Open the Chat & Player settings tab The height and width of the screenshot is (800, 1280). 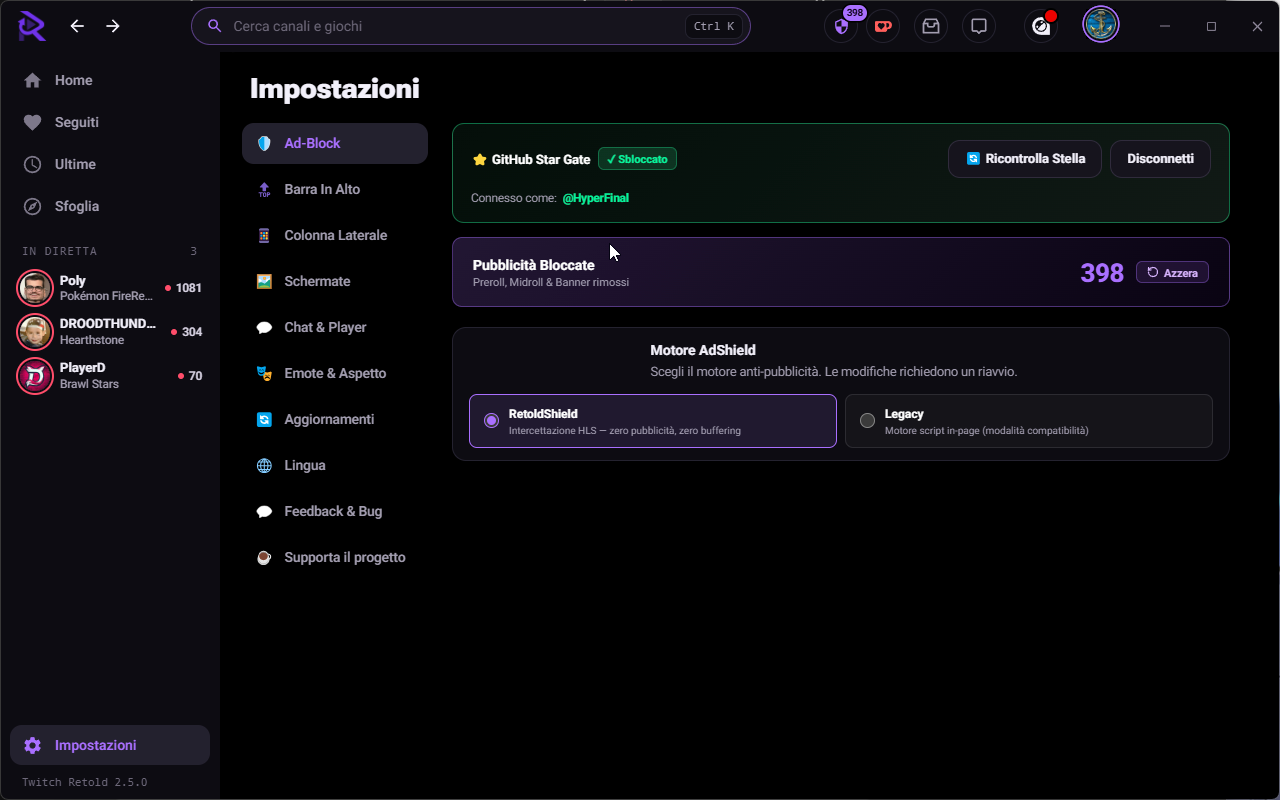335,327
